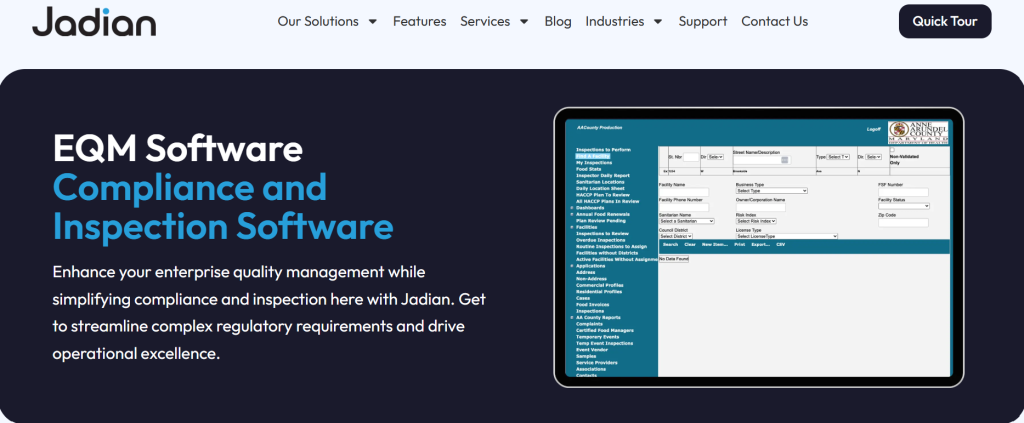
Task: Open the Our Solutions dropdown menu
Action: coord(327,22)
